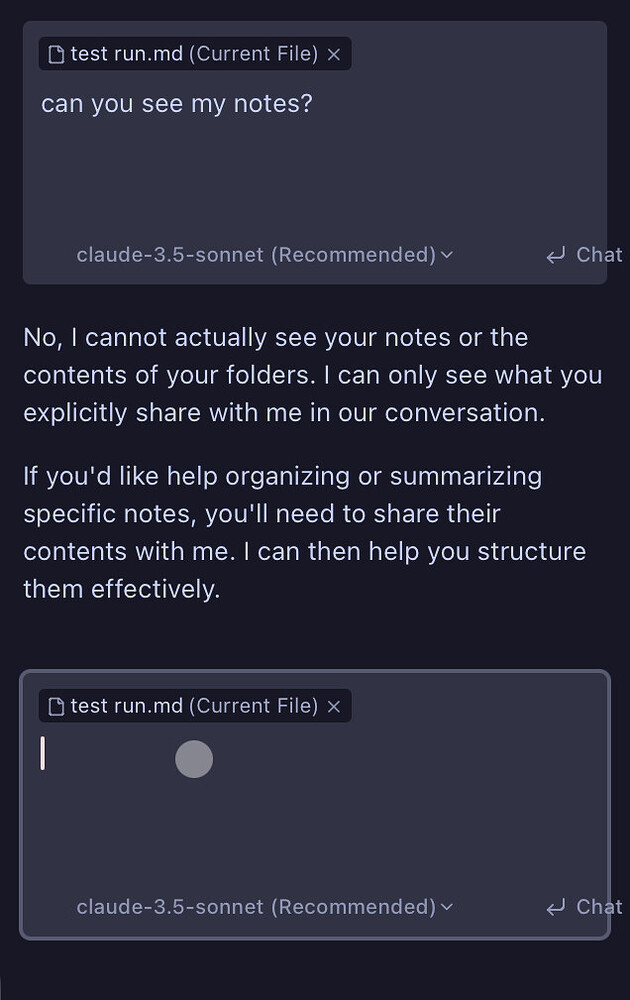
Task: Detach the Current File chip in the lower prompt
Action: 334,706
